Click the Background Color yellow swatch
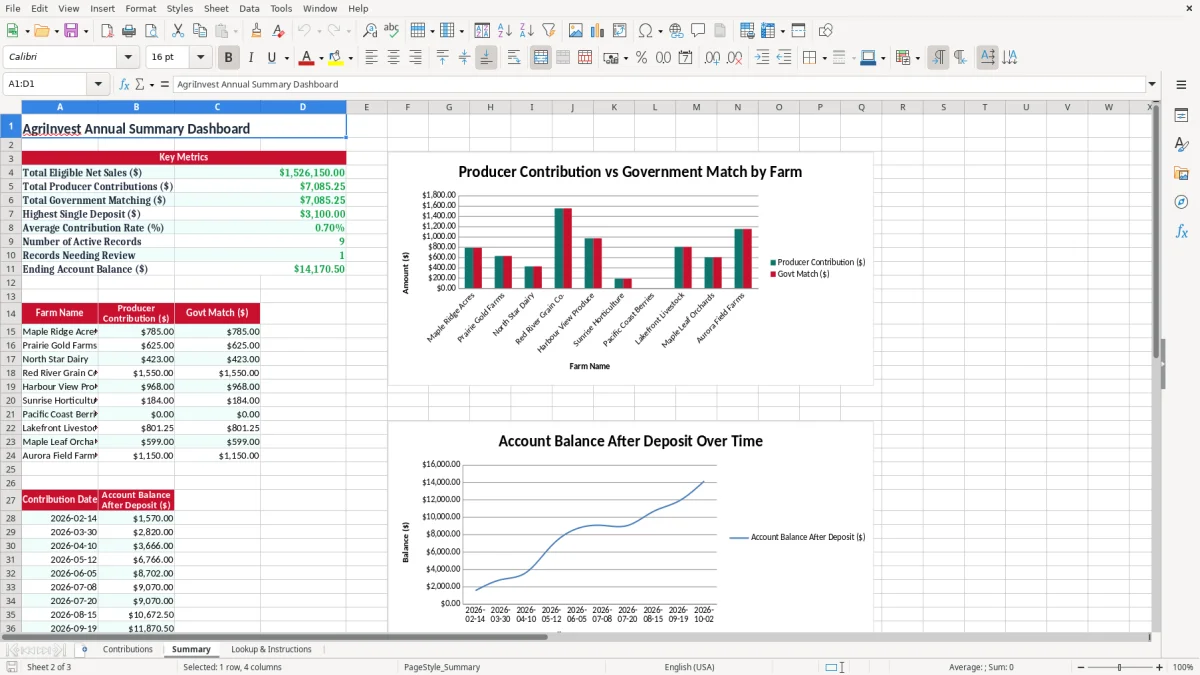This screenshot has height=675, width=1200. pyautogui.click(x=336, y=58)
